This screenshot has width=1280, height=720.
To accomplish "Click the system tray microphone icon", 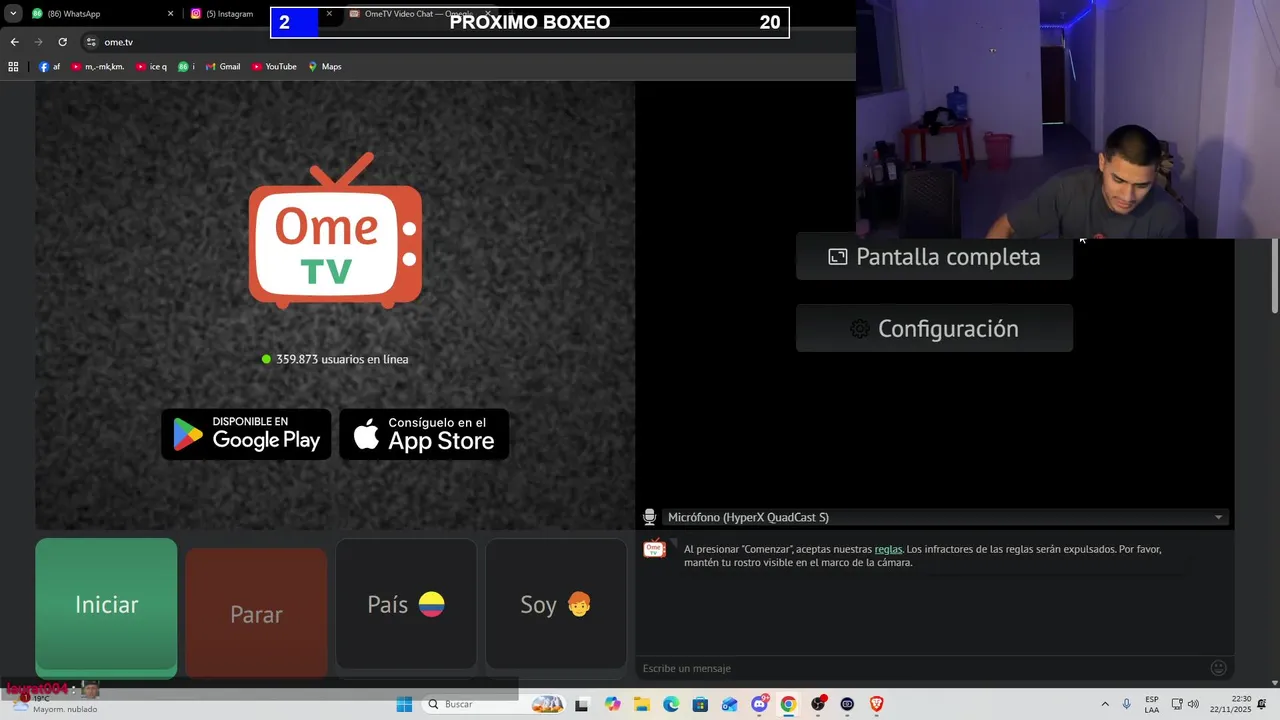I will point(1127,704).
